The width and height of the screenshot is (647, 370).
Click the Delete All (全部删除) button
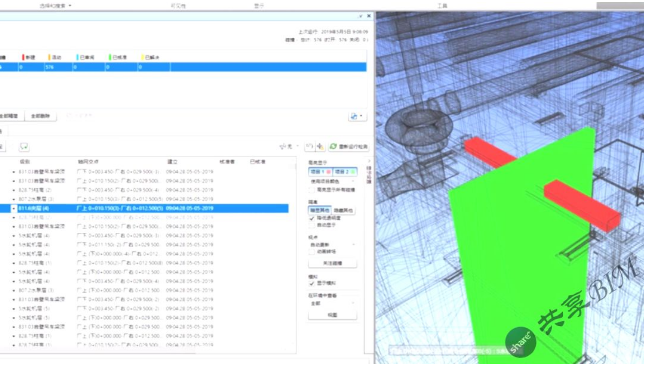(40, 116)
